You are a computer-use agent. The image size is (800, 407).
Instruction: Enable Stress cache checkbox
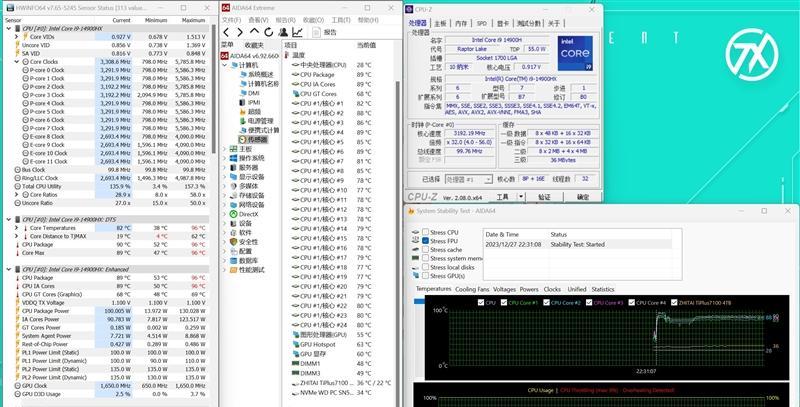tap(425, 249)
